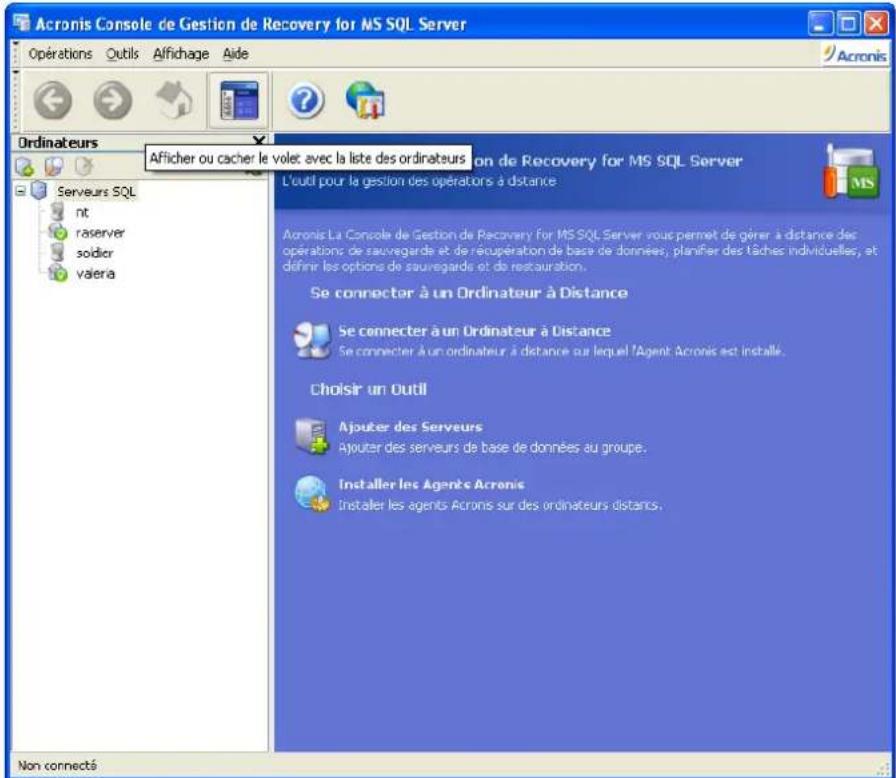
Task: Click the Acronis logo in the menu bar
Action: pos(855,55)
